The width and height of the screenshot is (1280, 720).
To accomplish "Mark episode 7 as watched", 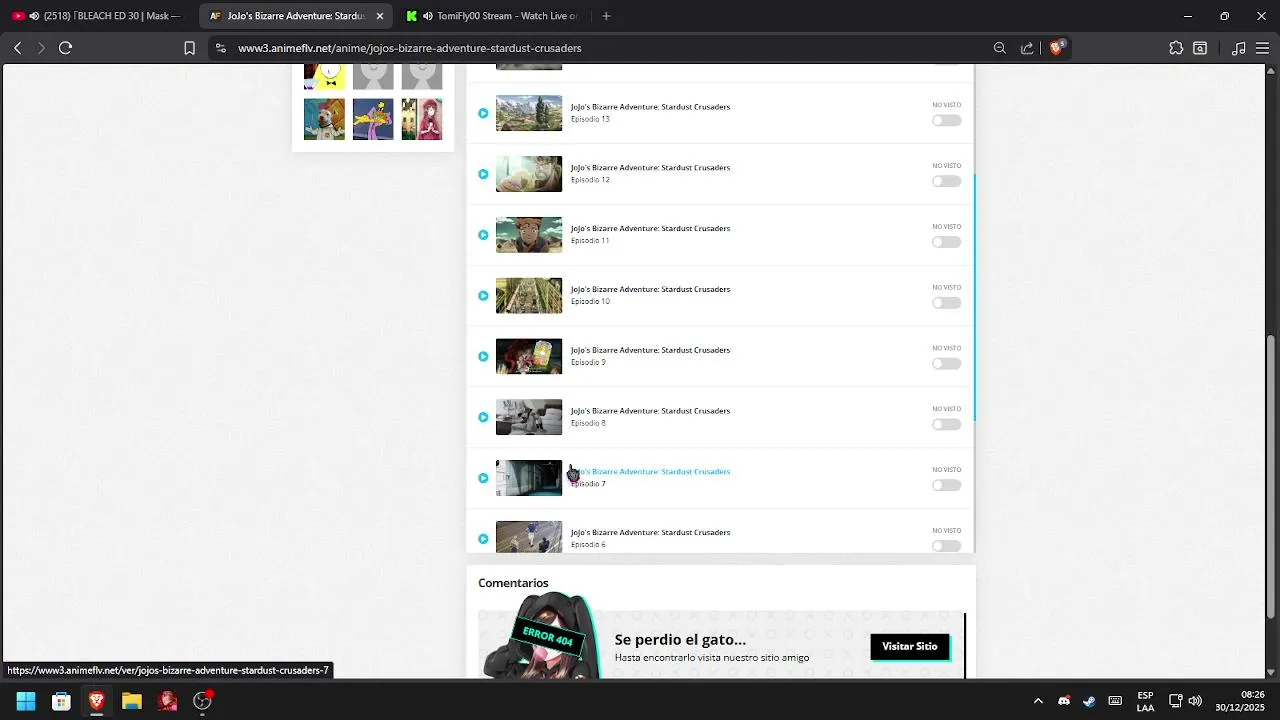I will click(x=946, y=485).
